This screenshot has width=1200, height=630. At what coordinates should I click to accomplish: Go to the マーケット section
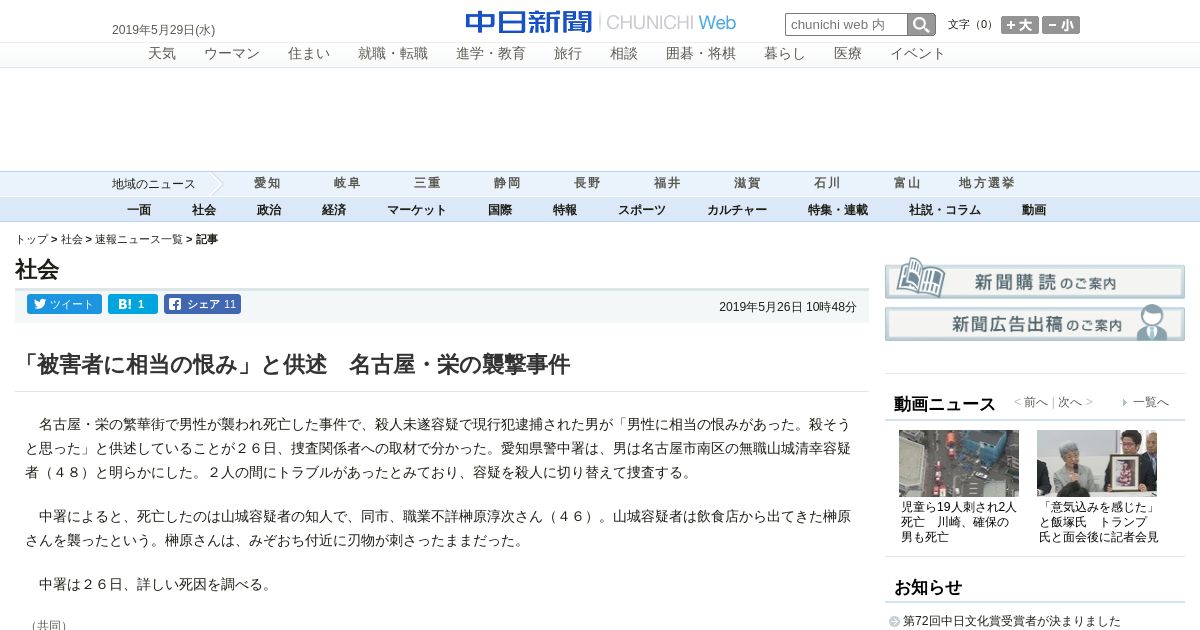417,210
